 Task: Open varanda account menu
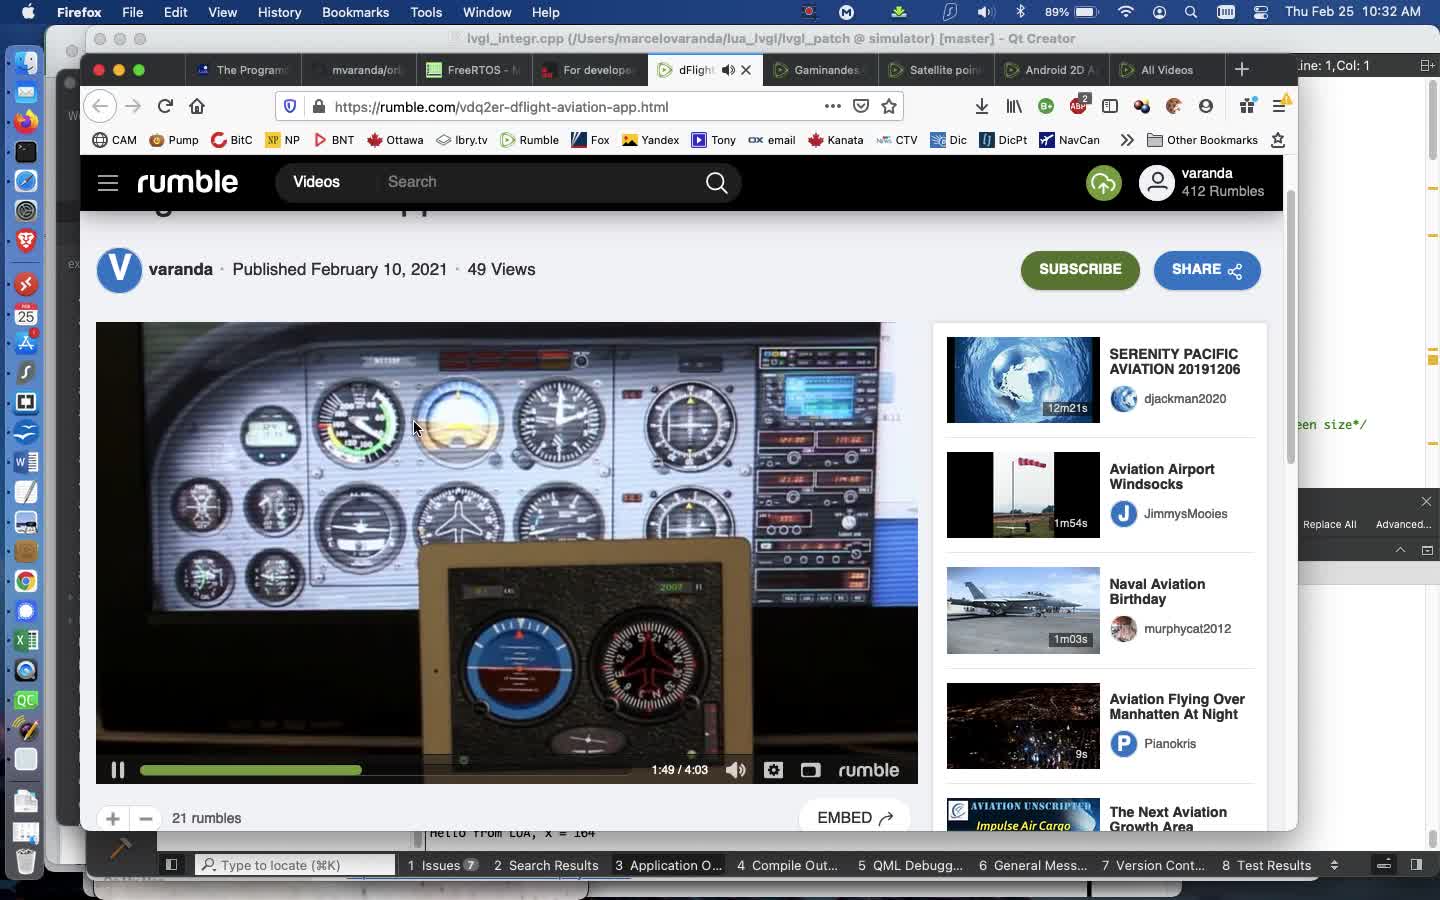point(1202,182)
